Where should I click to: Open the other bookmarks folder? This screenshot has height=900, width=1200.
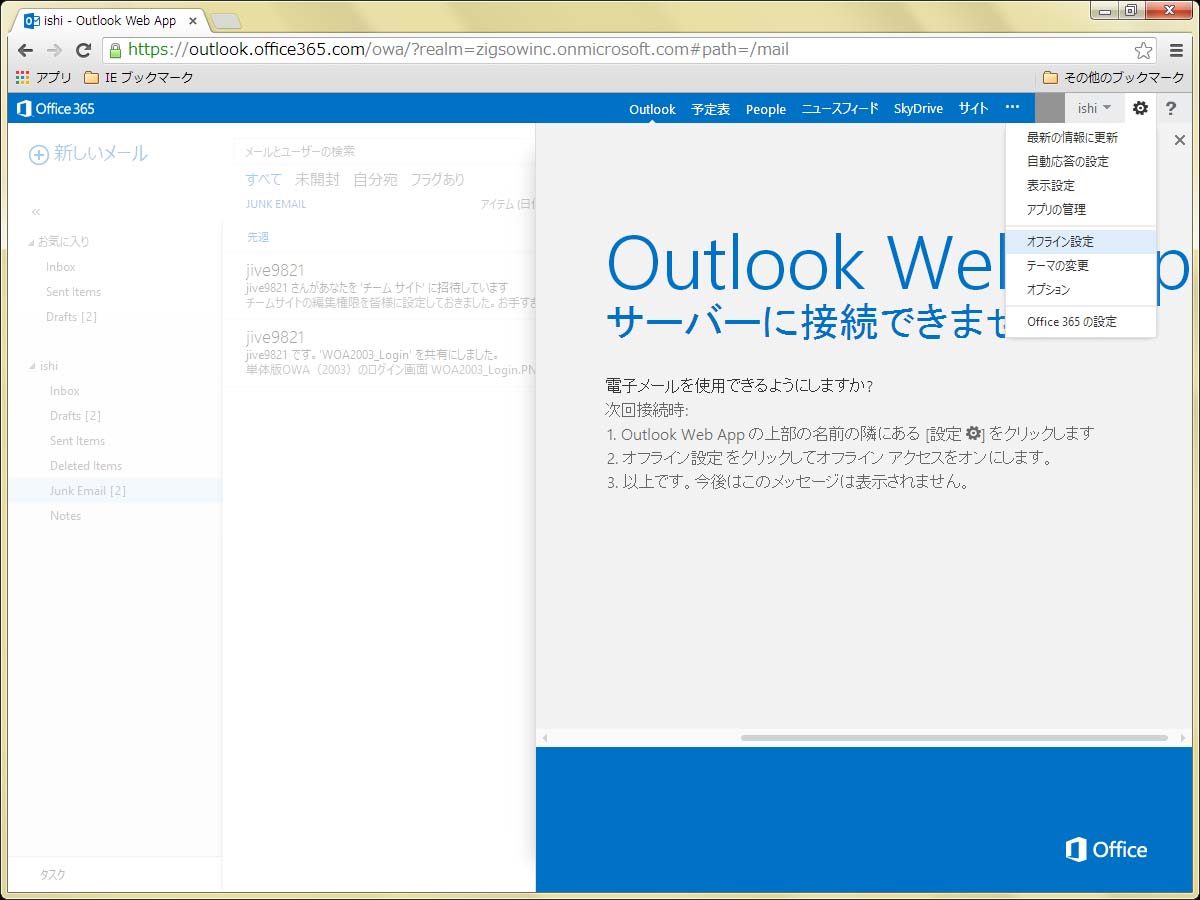[1113, 77]
